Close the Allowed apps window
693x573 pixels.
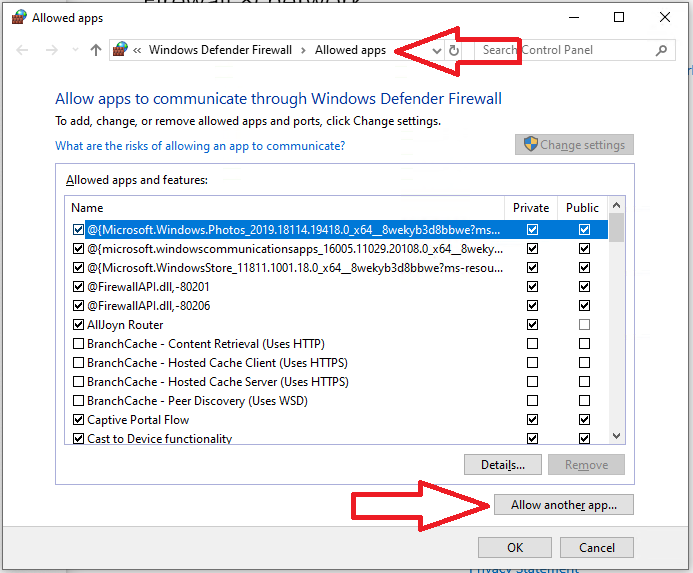coord(665,18)
